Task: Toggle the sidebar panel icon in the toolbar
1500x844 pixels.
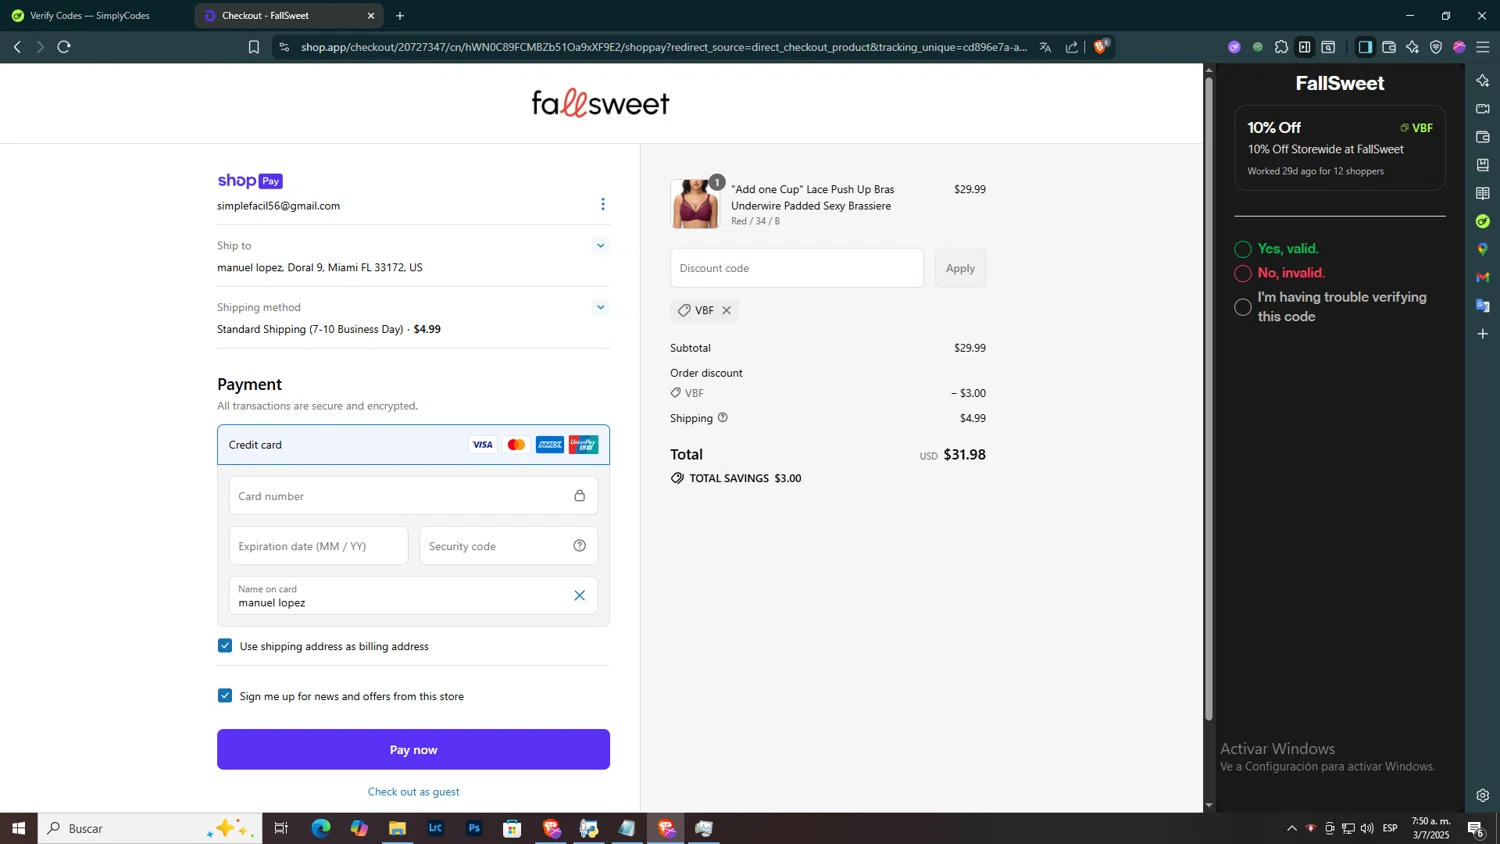Action: point(1365,47)
